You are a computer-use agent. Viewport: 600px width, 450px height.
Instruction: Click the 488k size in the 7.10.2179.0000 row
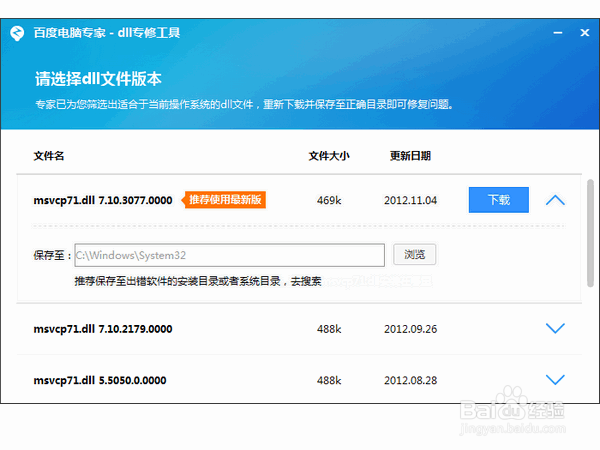click(x=329, y=329)
